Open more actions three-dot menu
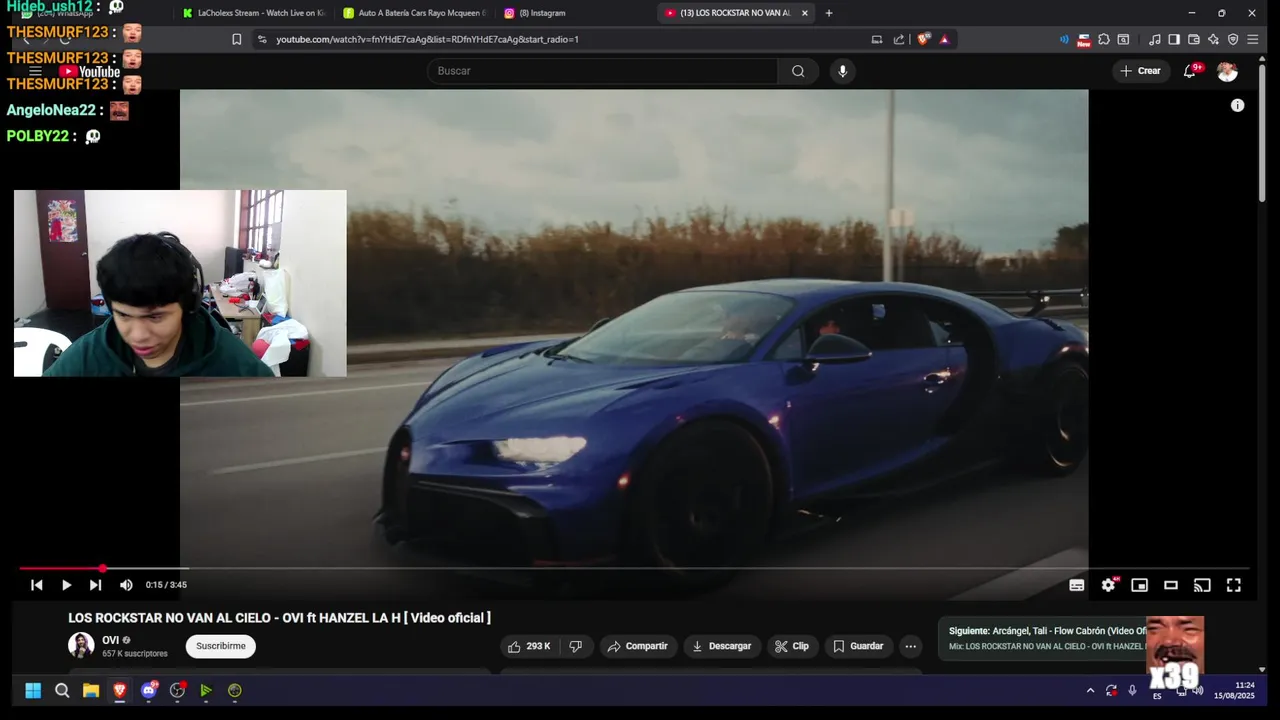Viewport: 1280px width, 720px height. click(x=910, y=646)
